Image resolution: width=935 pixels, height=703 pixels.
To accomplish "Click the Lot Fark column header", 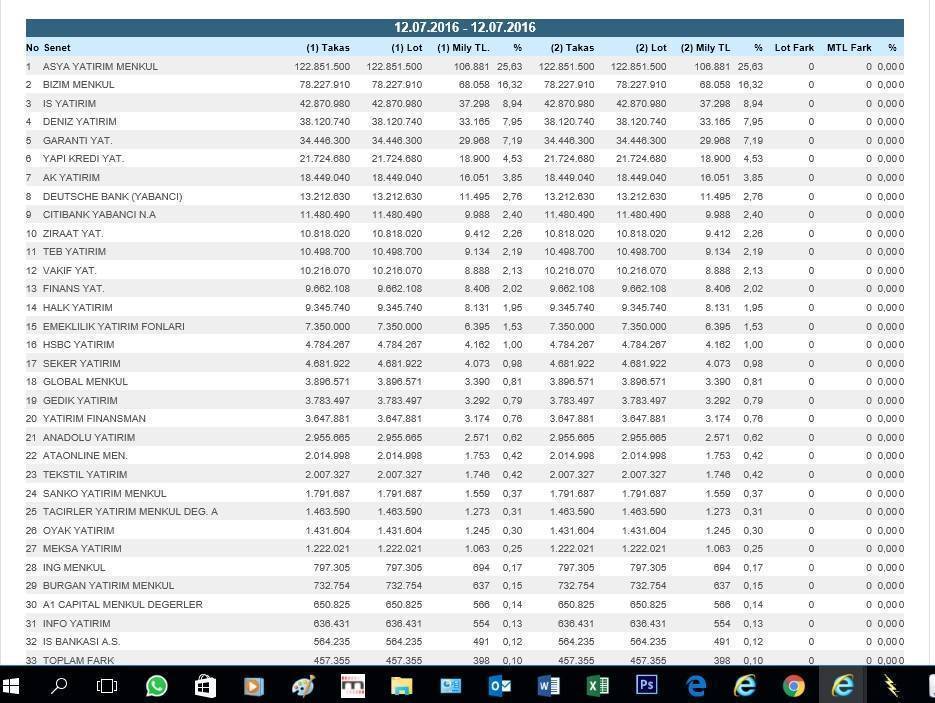I will 794,47.
